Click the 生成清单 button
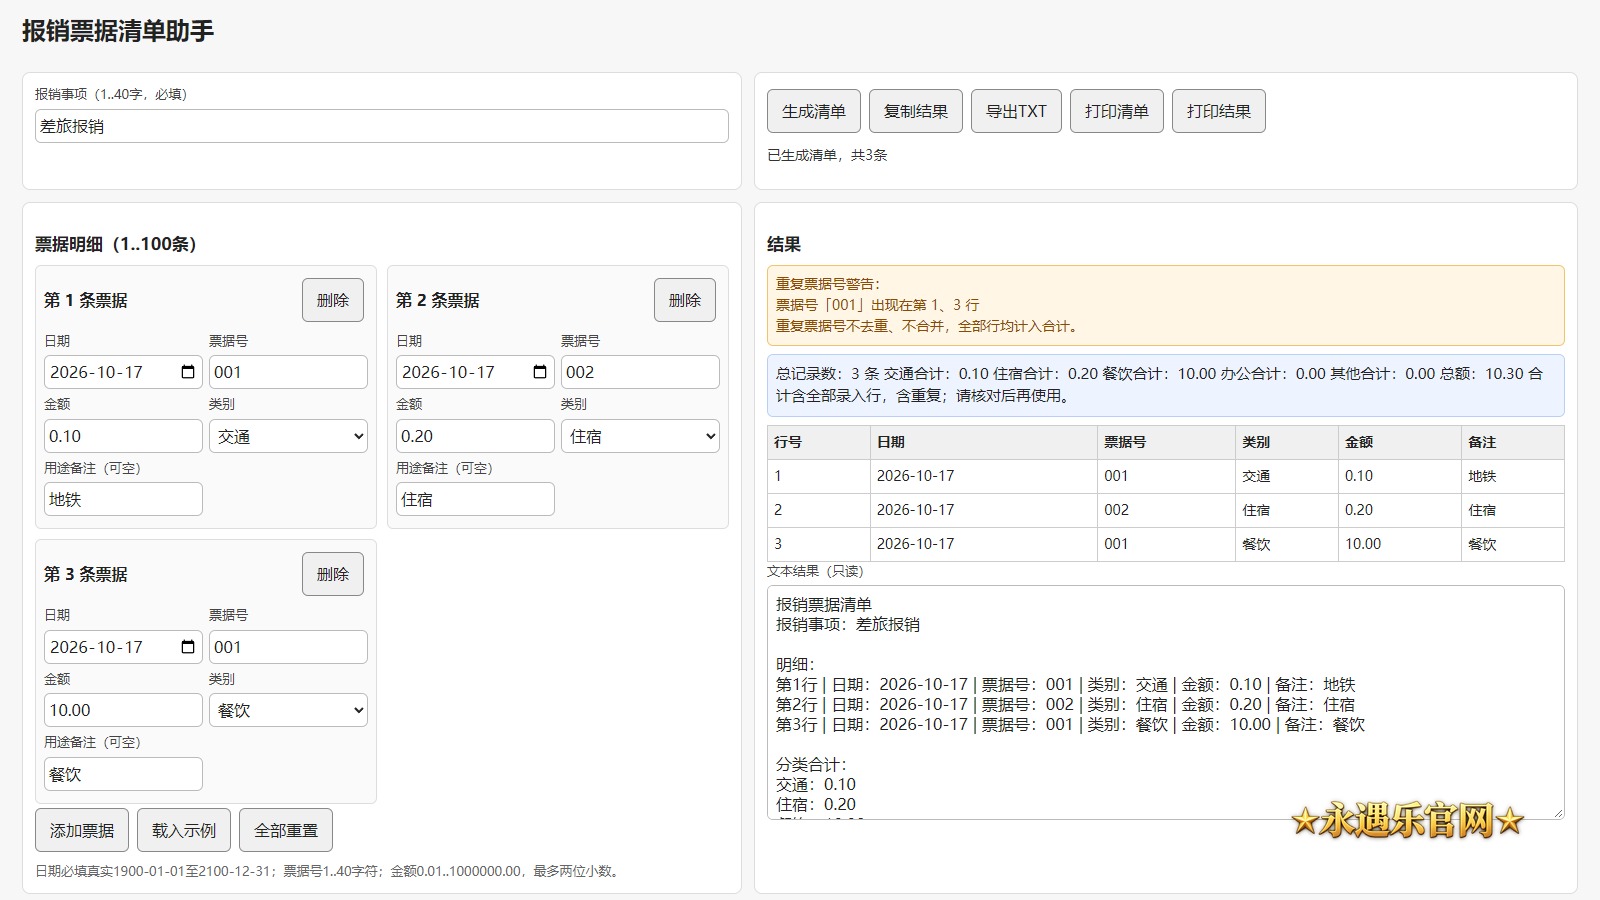This screenshot has height=900, width=1600. (814, 111)
